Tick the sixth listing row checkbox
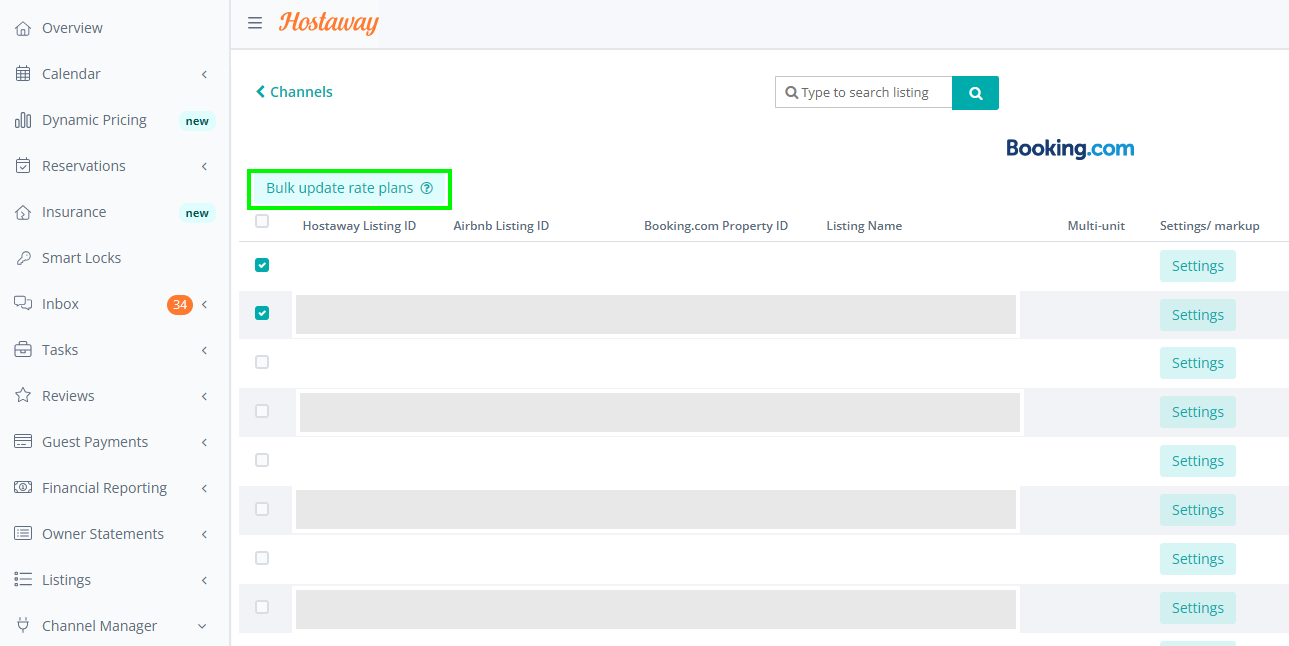 (x=262, y=509)
